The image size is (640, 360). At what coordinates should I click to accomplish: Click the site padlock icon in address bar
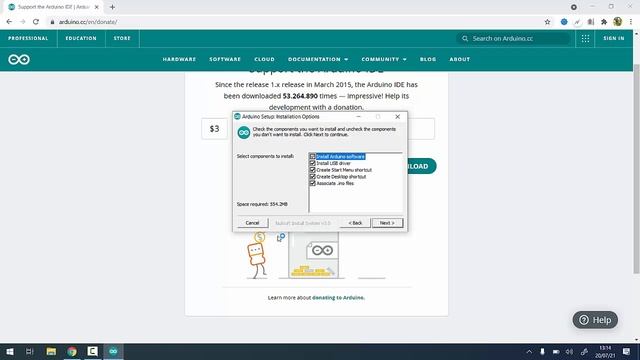click(52, 22)
